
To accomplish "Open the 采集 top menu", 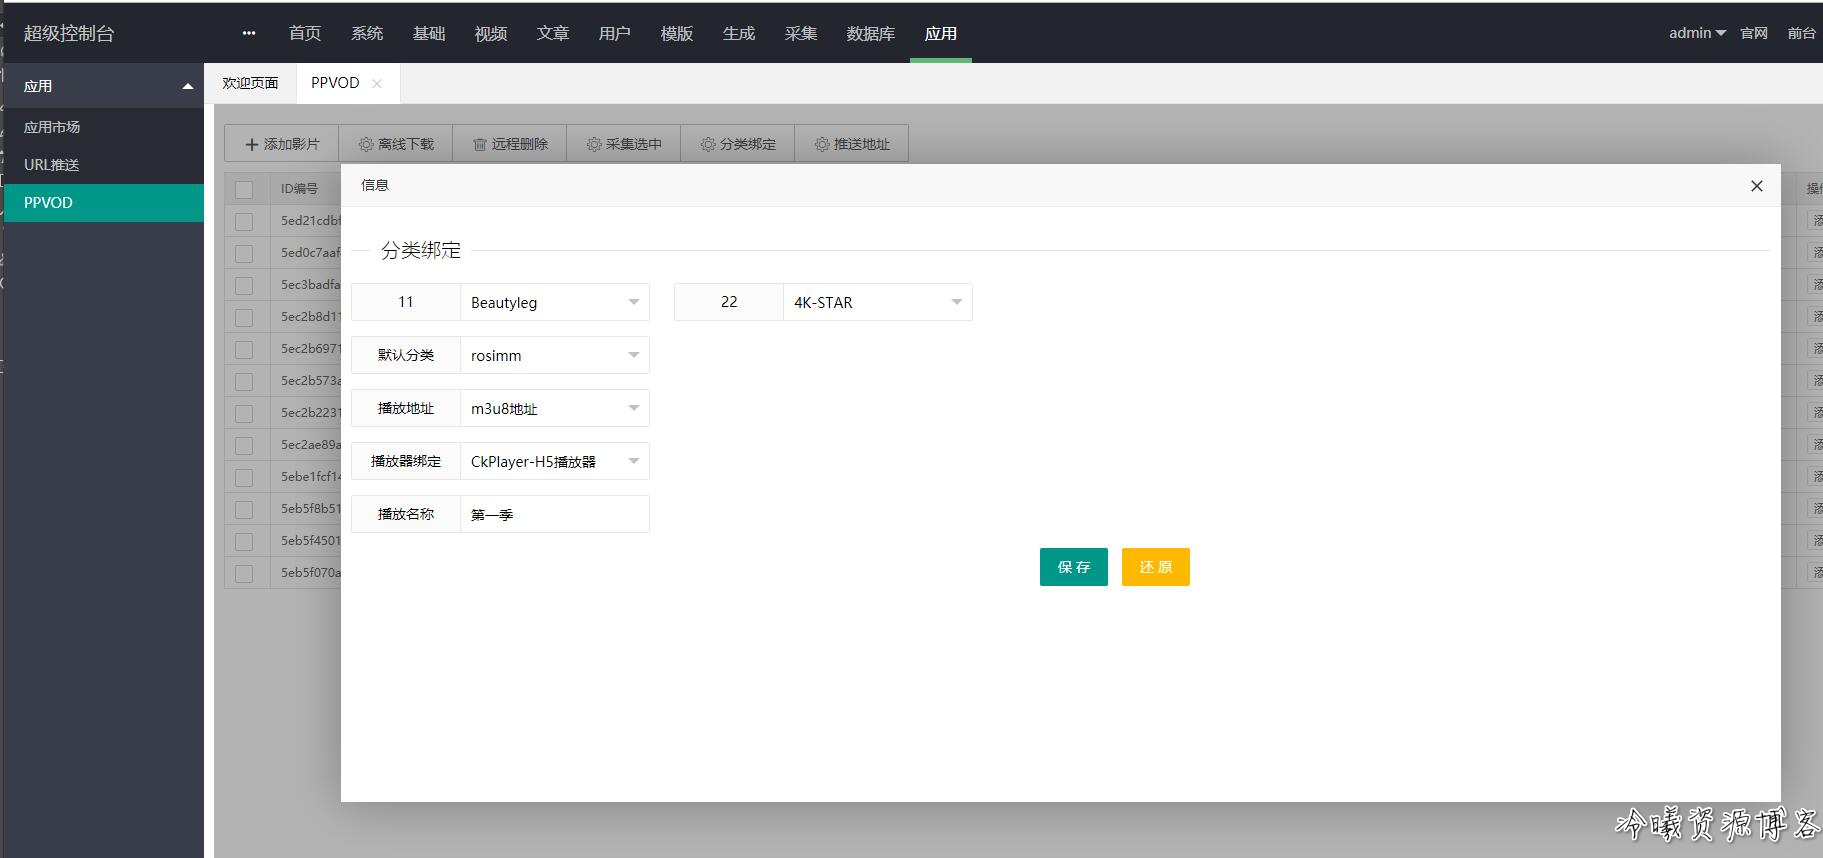I will [x=801, y=33].
